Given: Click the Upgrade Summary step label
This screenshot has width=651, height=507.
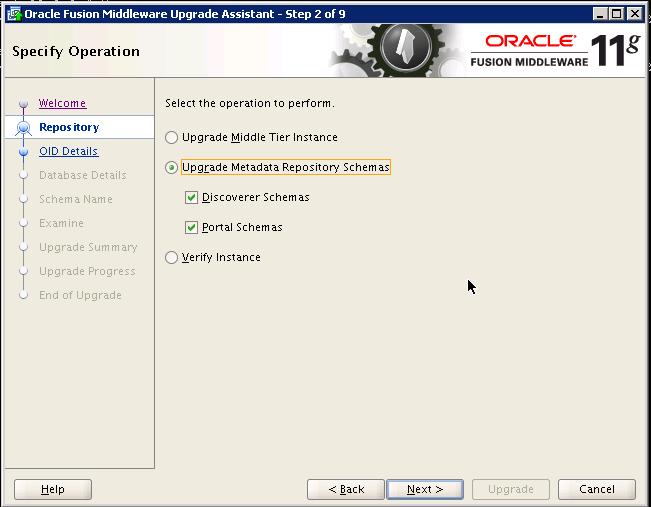Looking at the screenshot, I should point(88,247).
